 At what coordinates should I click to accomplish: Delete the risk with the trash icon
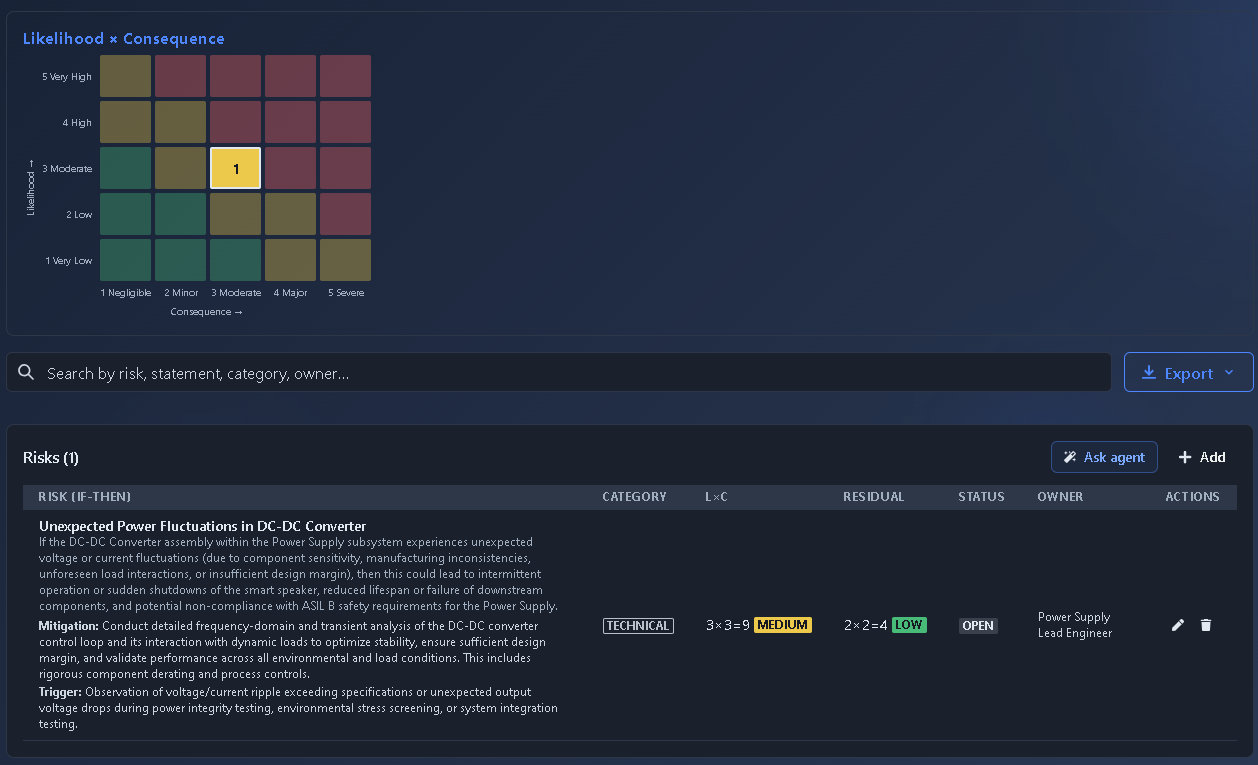[x=1206, y=625]
